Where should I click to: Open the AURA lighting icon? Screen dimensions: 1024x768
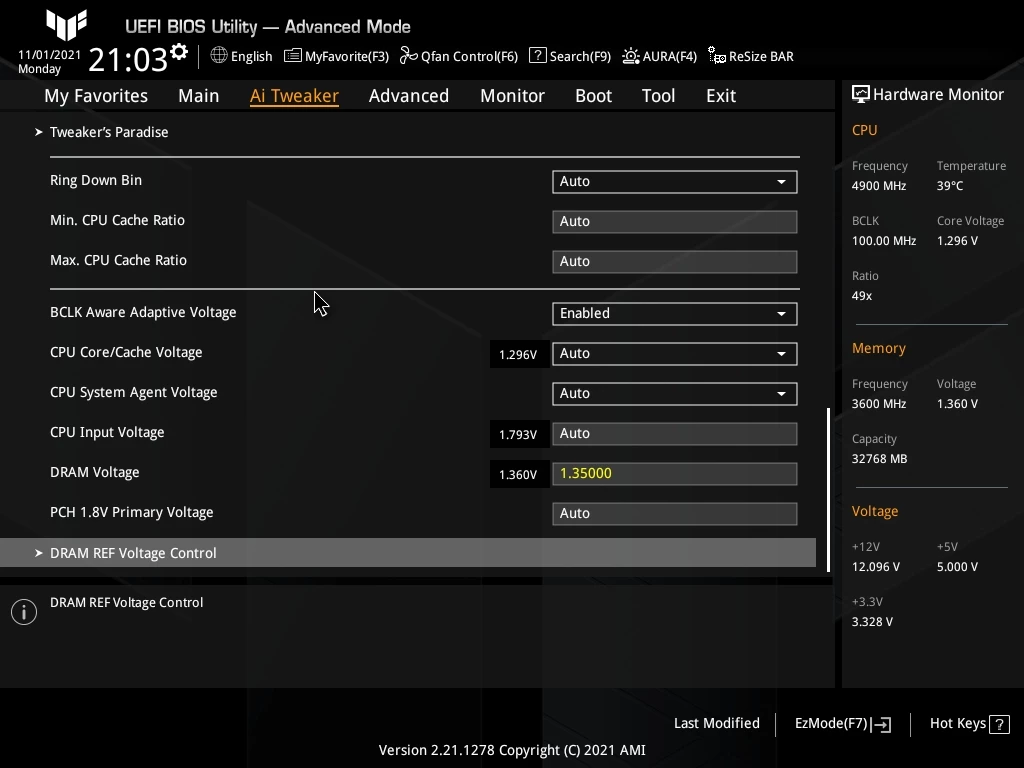click(x=631, y=56)
